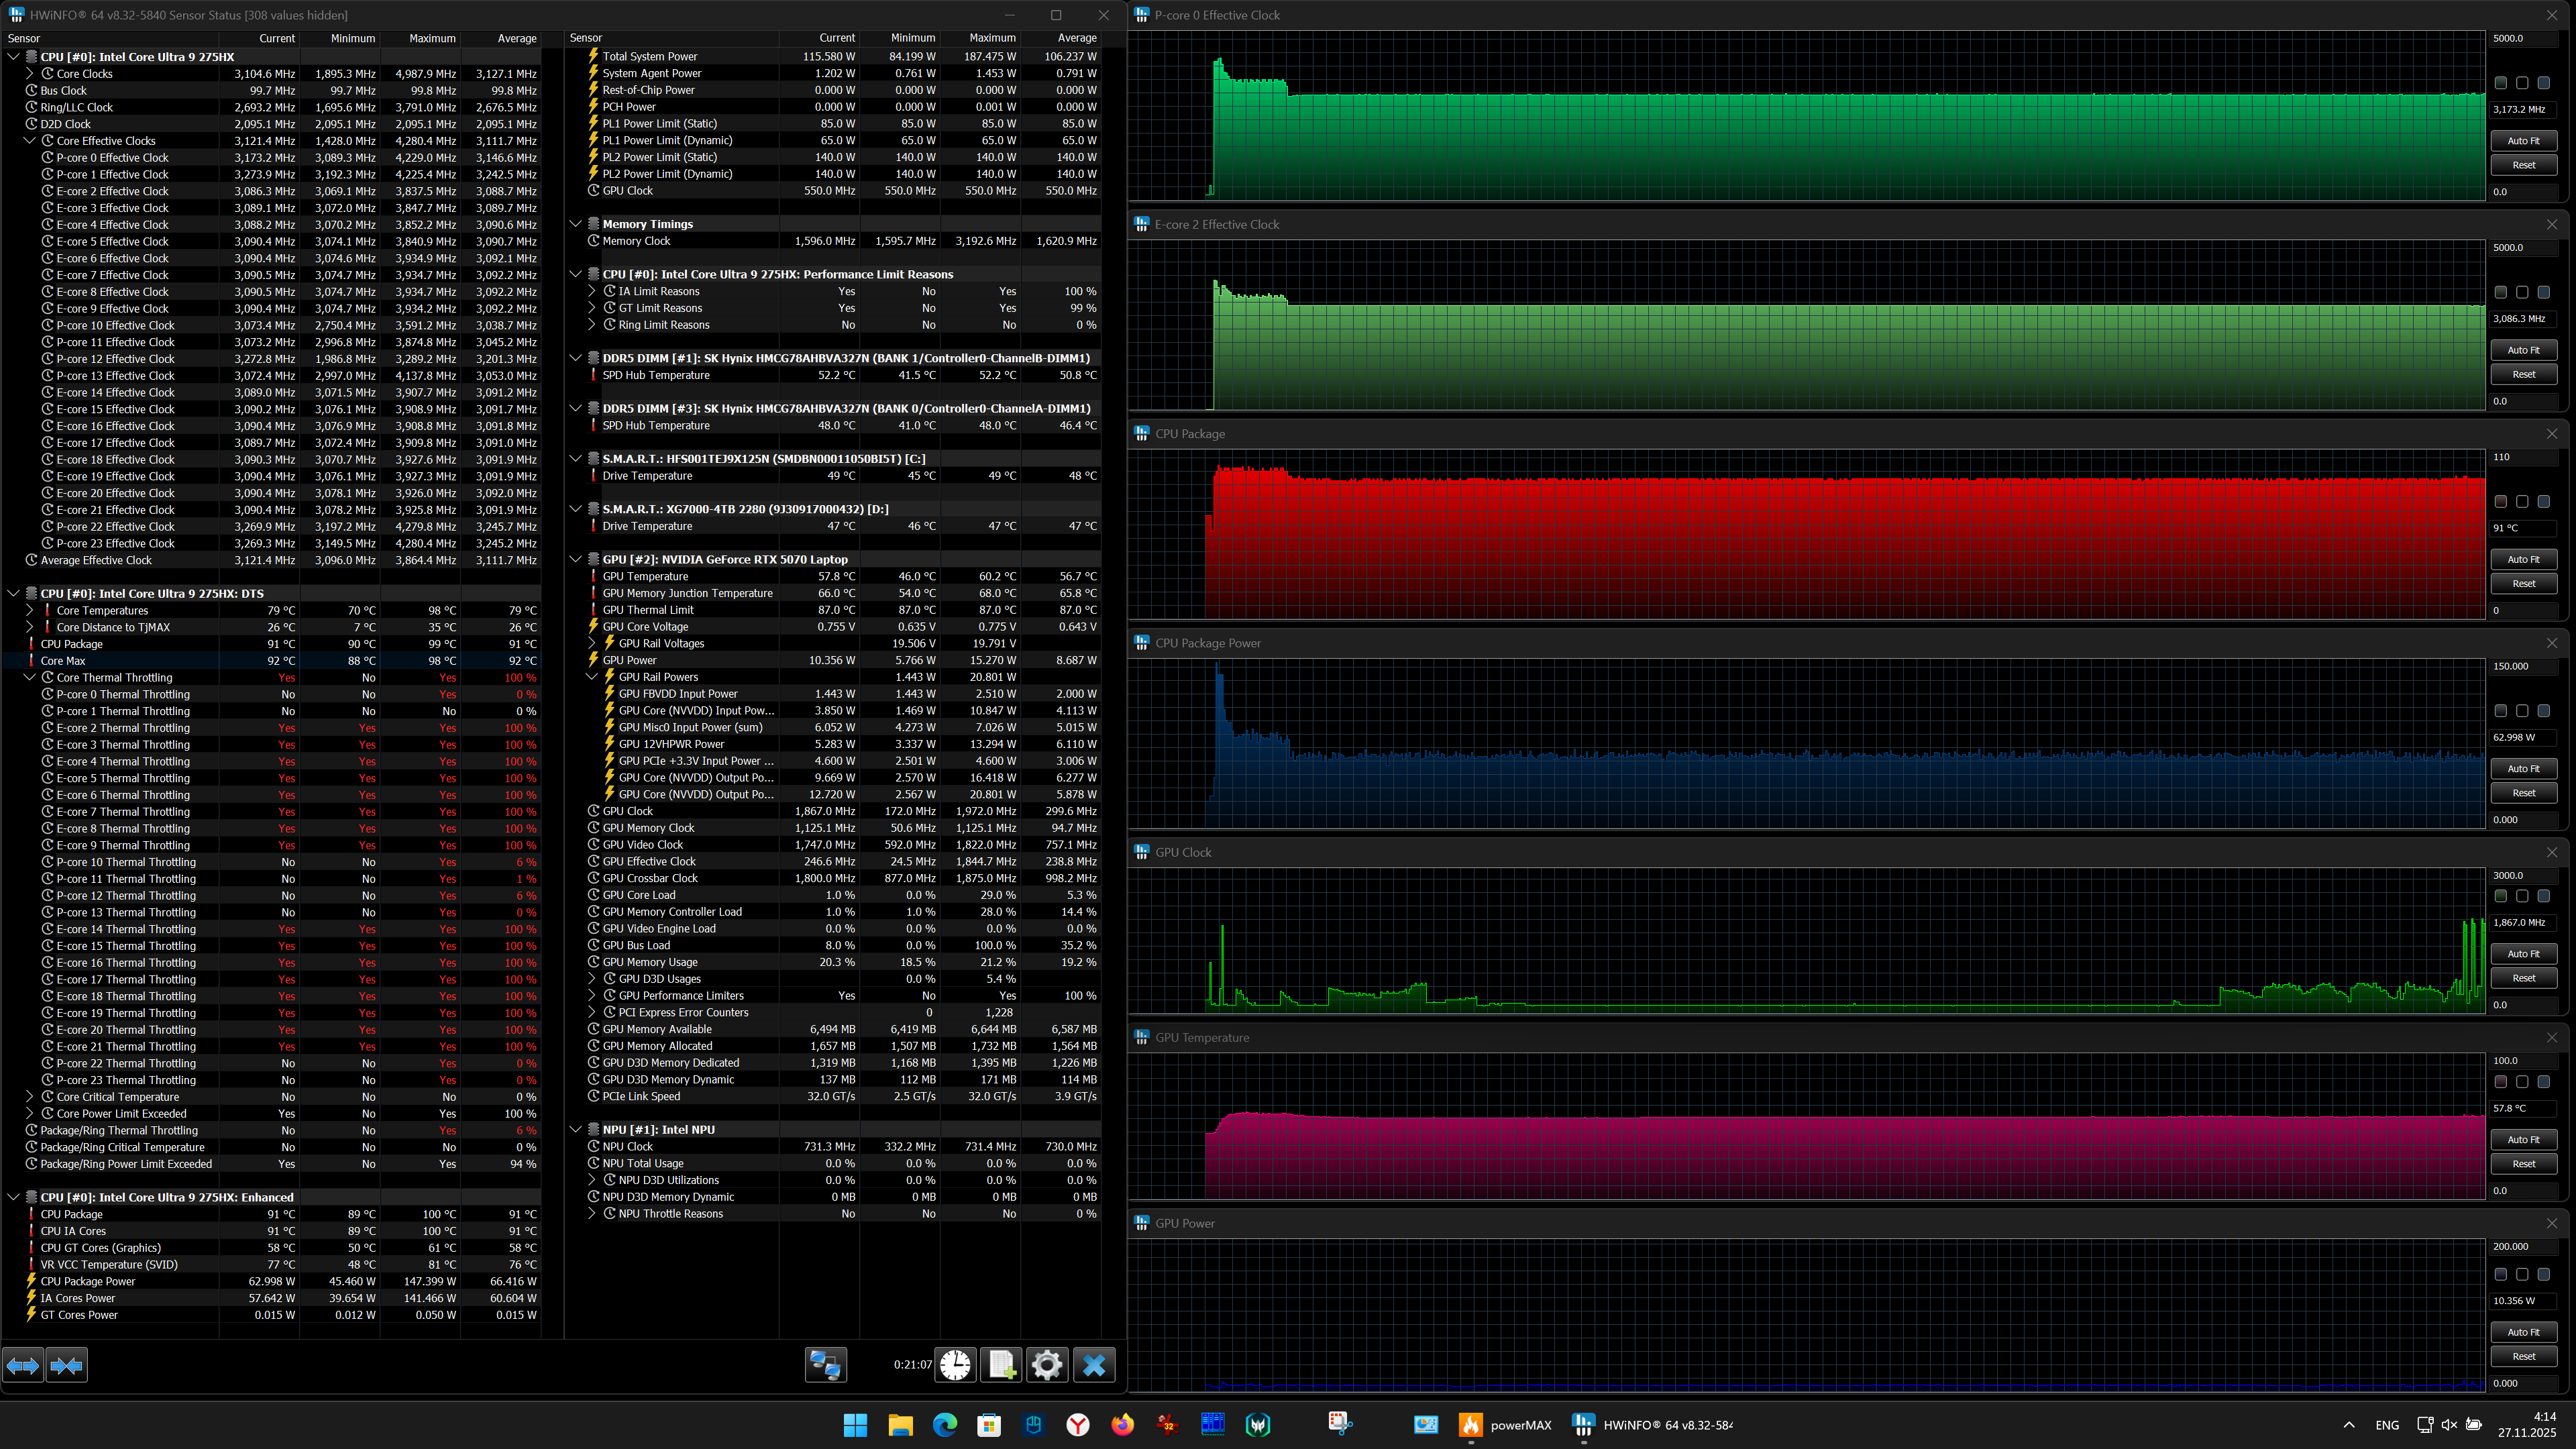2576x1449 pixels.
Task: Click the Maximum column header in left panel
Action: (x=431, y=38)
